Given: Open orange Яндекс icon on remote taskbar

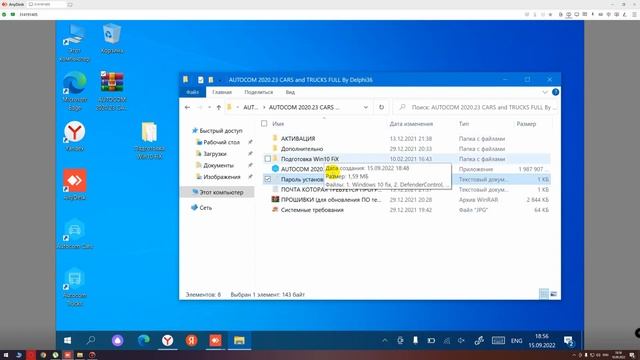Looking at the screenshot, I should point(191,340).
